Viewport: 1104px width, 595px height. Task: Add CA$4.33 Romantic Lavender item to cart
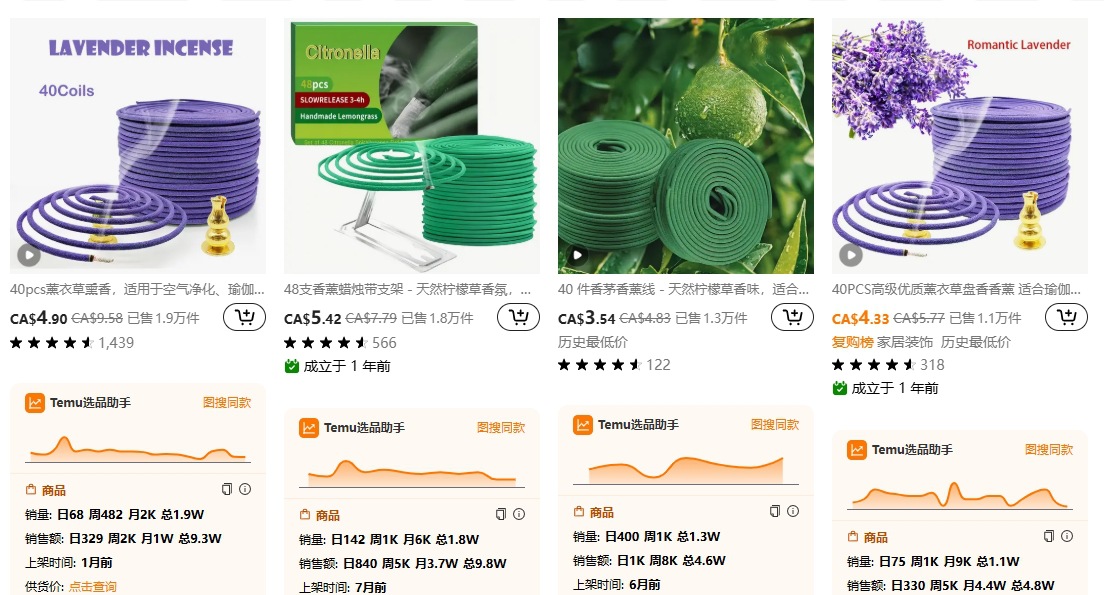click(1066, 317)
